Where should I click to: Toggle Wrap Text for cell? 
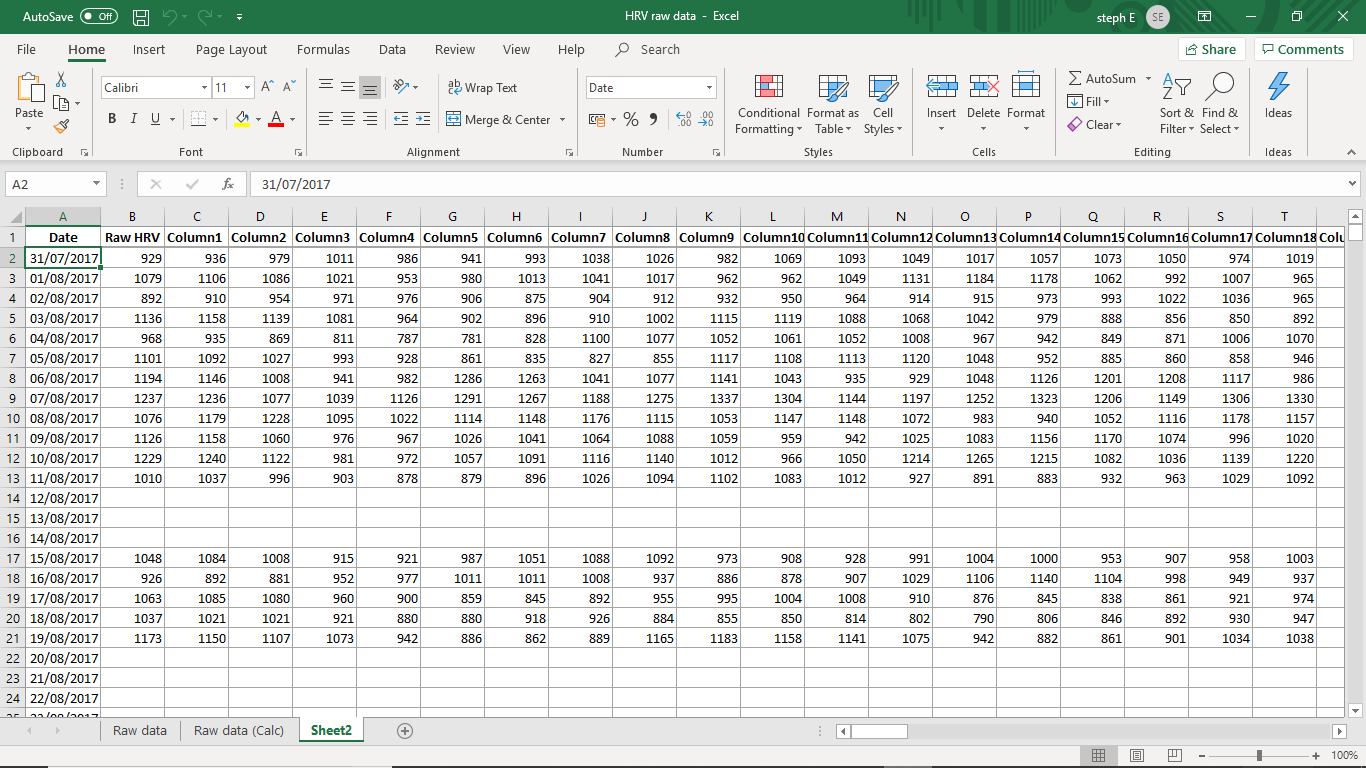[x=482, y=88]
